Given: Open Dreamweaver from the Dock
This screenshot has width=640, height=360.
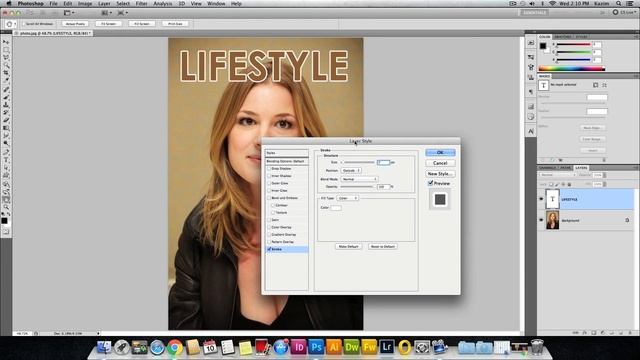Looking at the screenshot, I should pyautogui.click(x=351, y=347).
